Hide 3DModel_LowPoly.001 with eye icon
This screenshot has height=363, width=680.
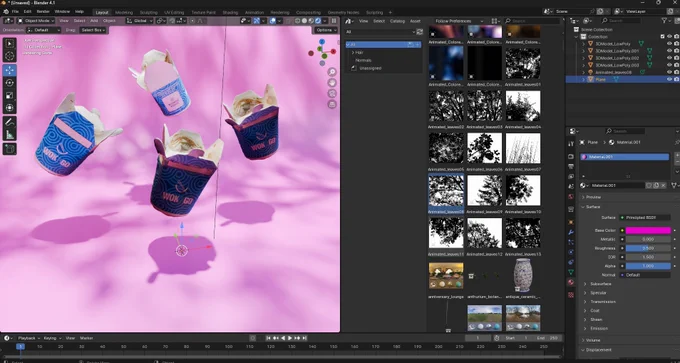pos(669,51)
